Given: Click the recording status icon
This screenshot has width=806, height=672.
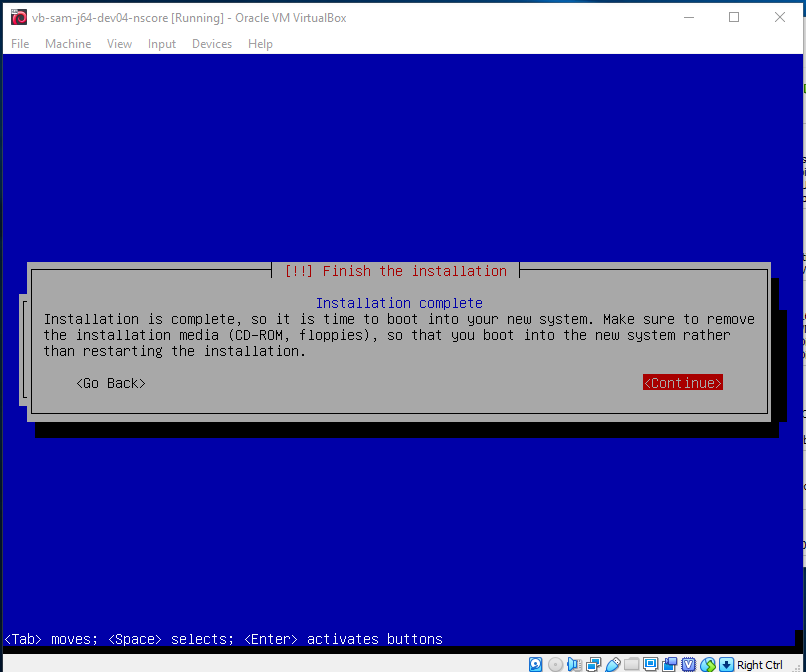Looking at the screenshot, I should click(670, 663).
